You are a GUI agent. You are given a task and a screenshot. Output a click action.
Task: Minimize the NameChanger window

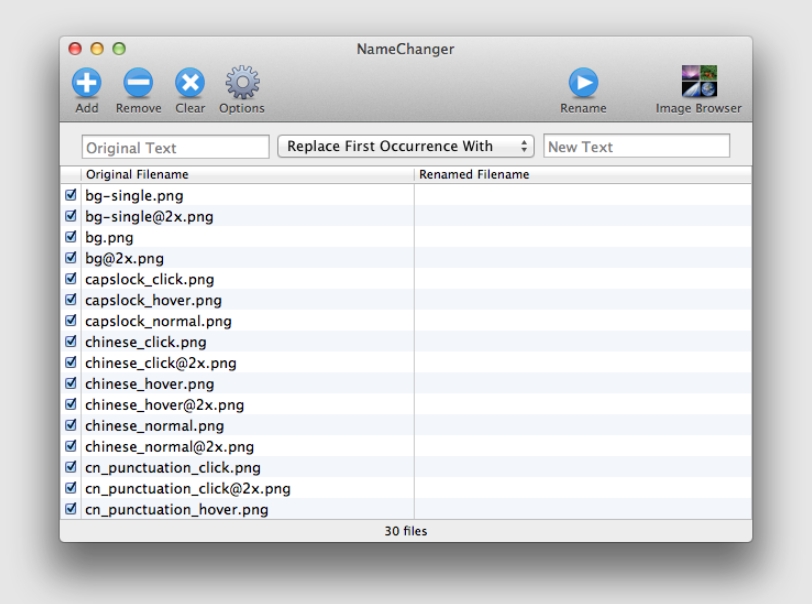(x=97, y=49)
